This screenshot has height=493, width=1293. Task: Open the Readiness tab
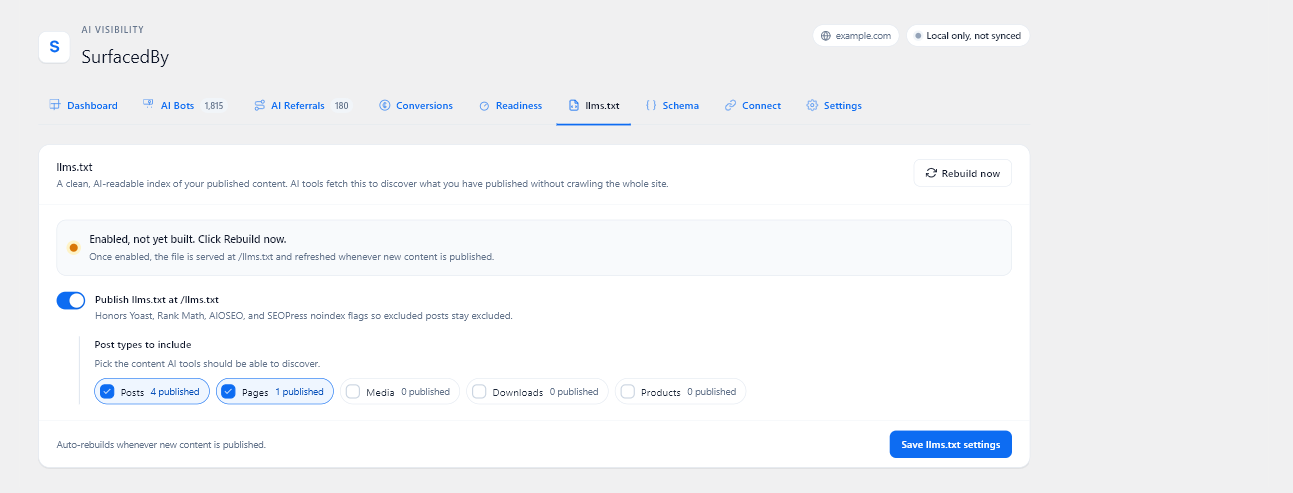click(510, 105)
